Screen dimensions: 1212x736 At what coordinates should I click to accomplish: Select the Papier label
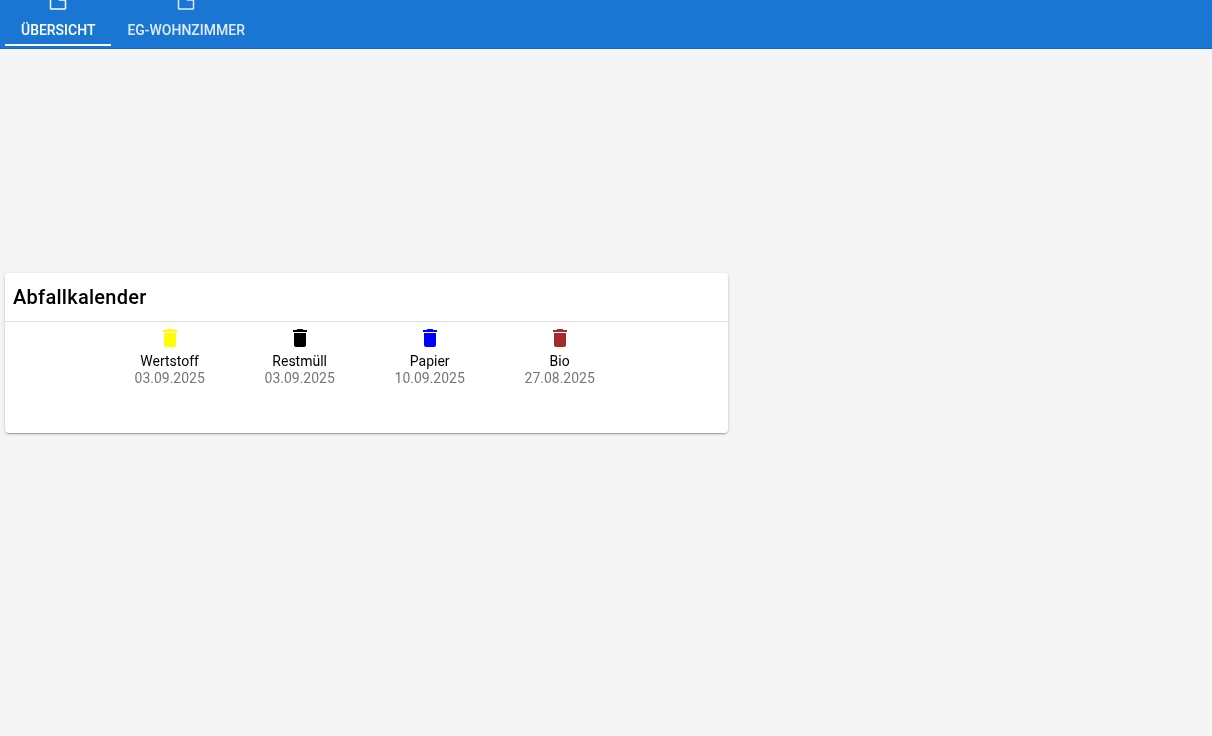(x=430, y=361)
